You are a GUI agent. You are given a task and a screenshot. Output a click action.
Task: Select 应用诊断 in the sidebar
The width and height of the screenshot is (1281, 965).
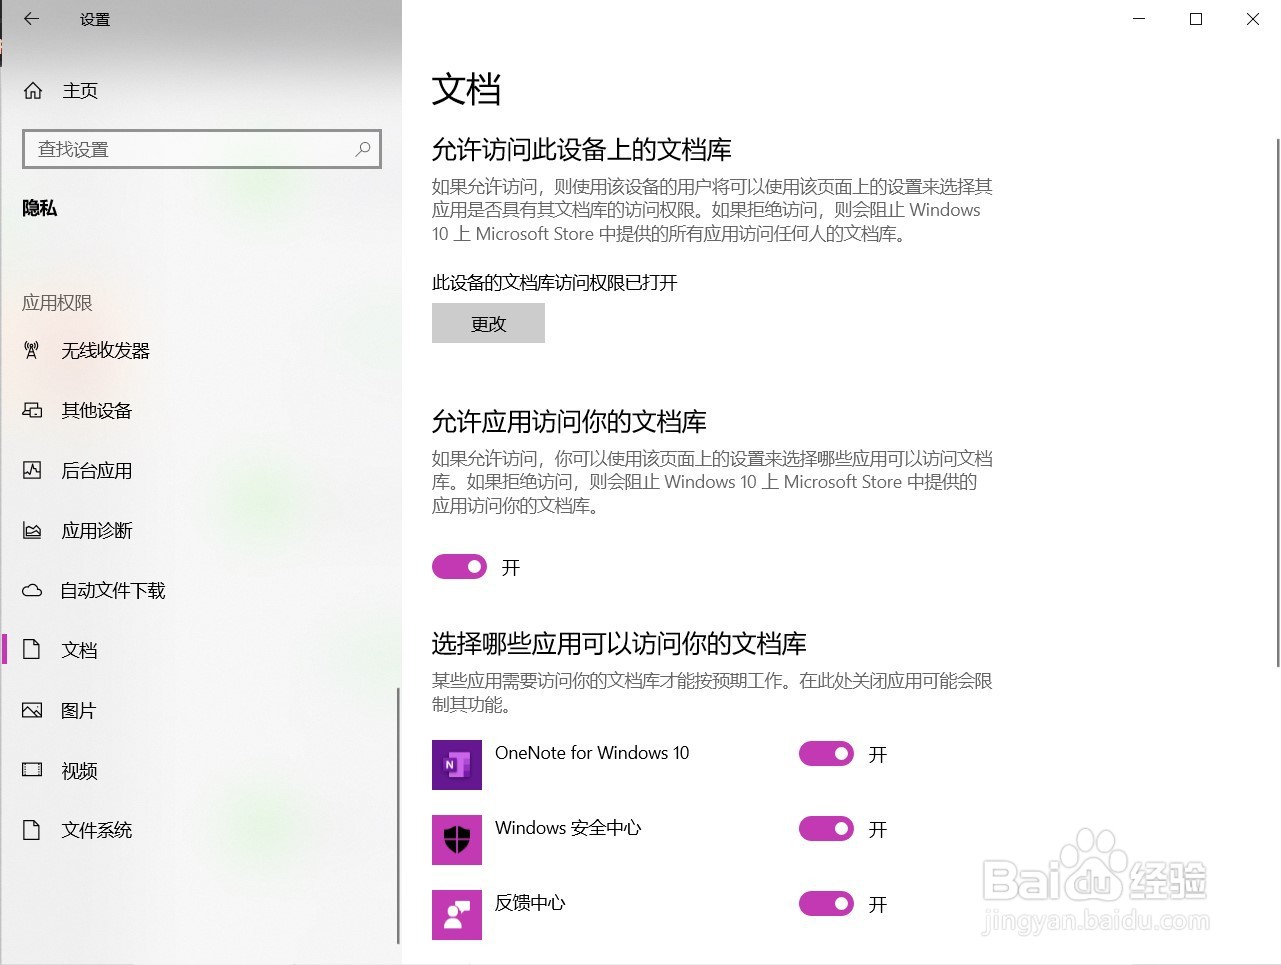200,531
